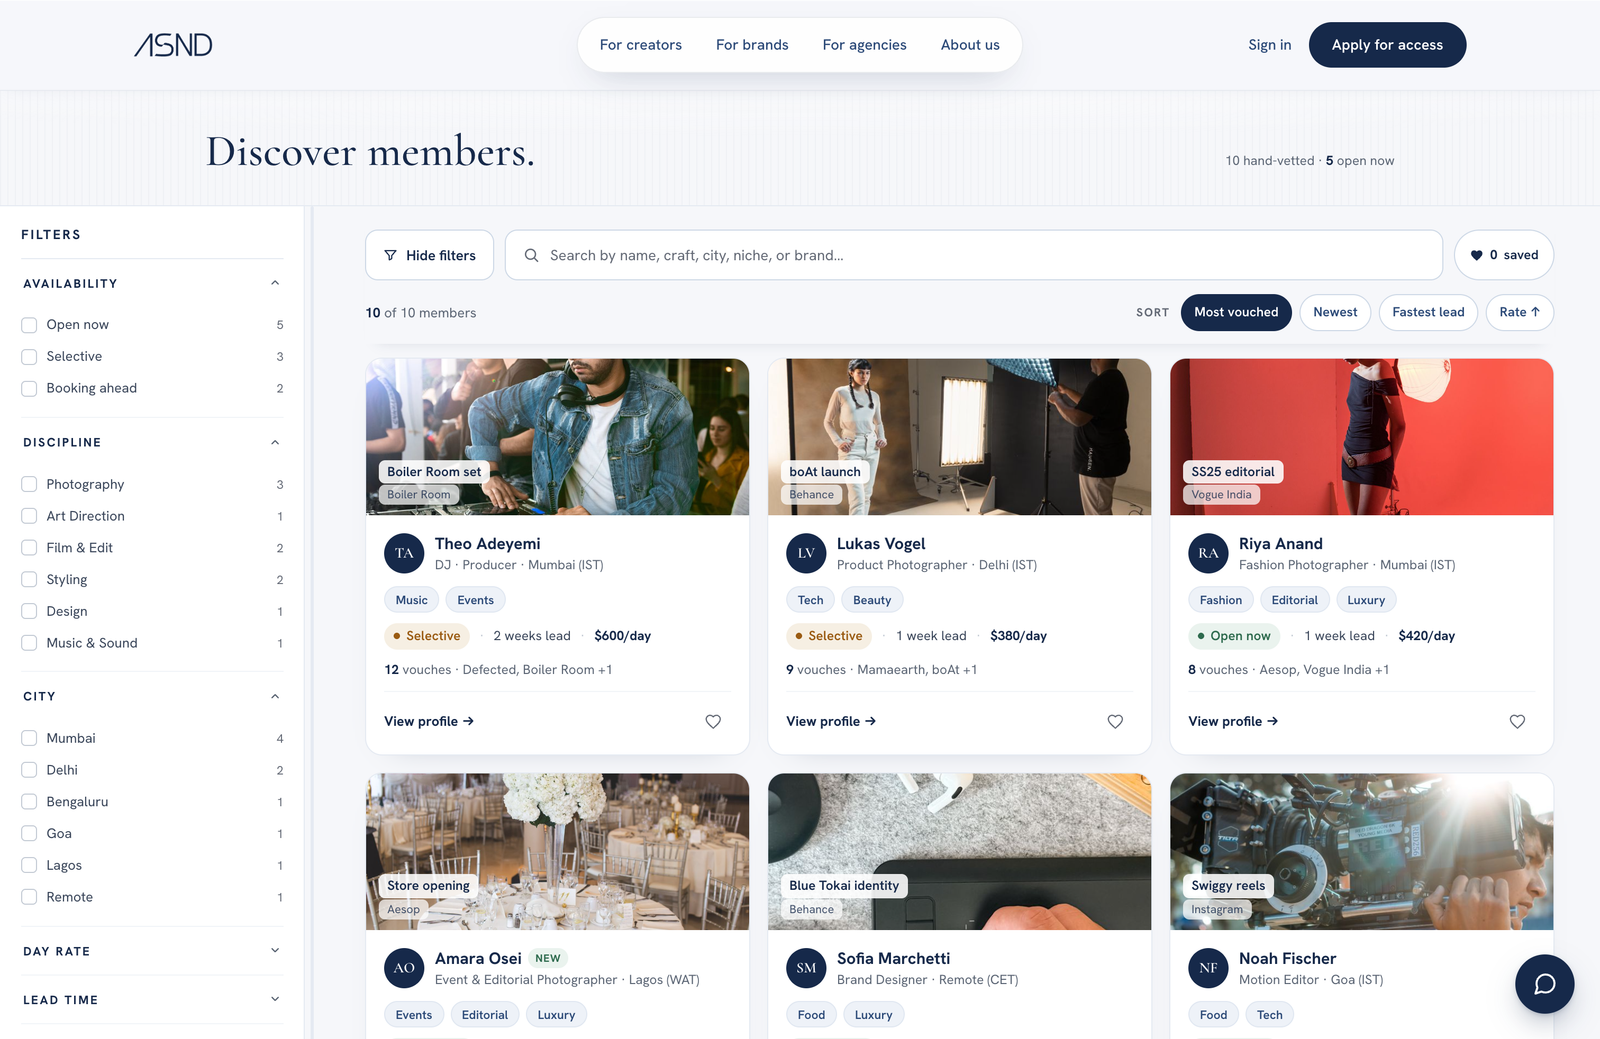This screenshot has width=1600, height=1039.
Task: Click Sofia Marchetti's name
Action: click(x=893, y=958)
